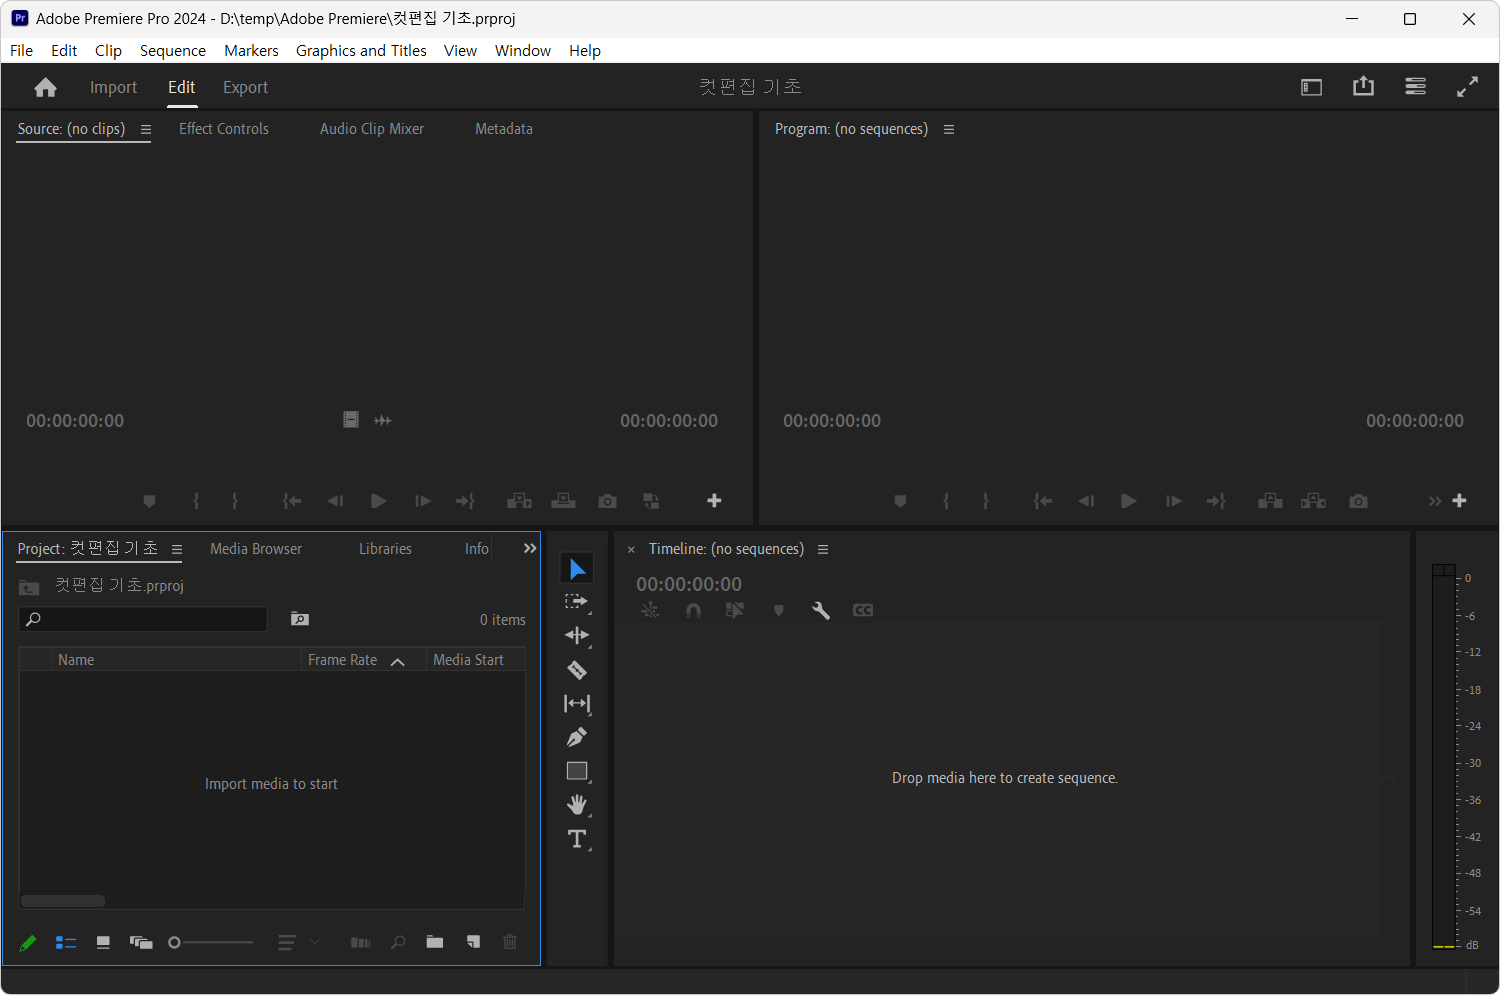Click Program monitor Extract button

tap(1313, 501)
